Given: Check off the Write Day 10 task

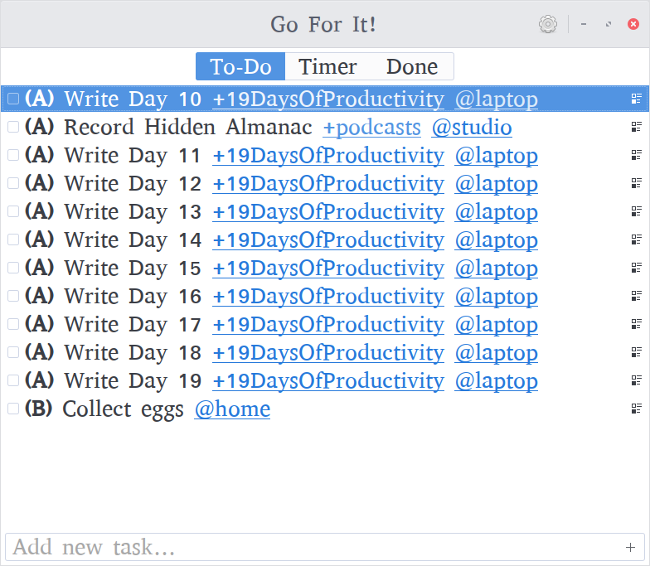Looking at the screenshot, I should [13, 99].
